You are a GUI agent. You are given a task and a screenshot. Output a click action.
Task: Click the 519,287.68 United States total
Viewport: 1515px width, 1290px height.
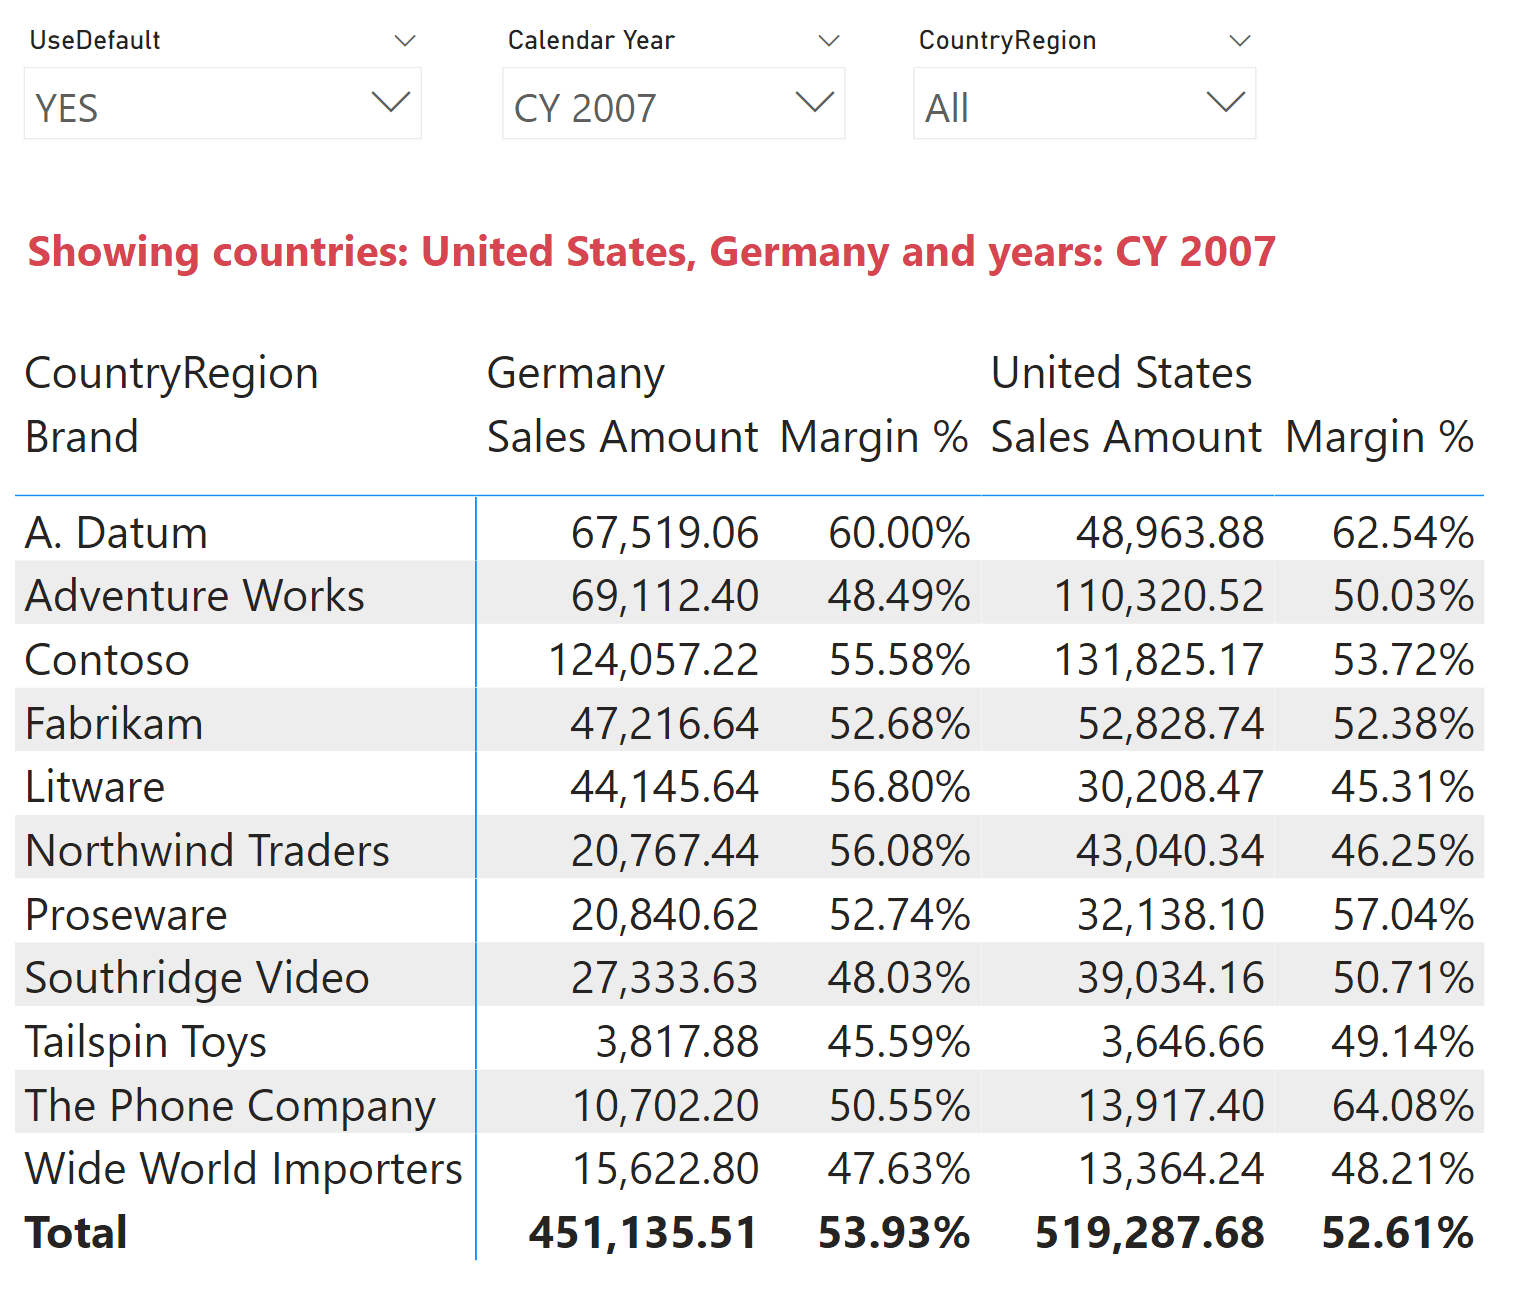coord(1150,1233)
